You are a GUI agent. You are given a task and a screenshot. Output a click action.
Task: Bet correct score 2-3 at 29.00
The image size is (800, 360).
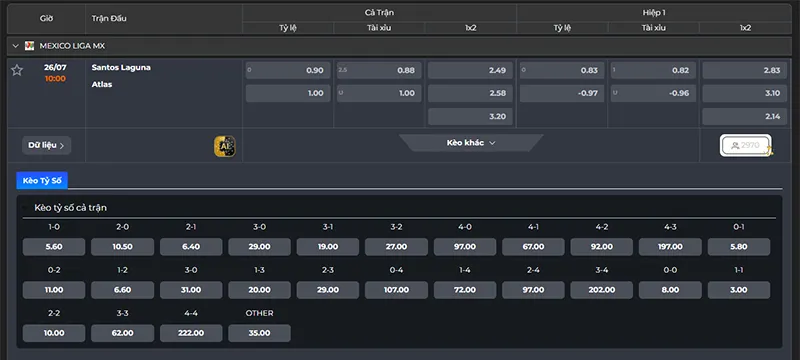(x=328, y=290)
